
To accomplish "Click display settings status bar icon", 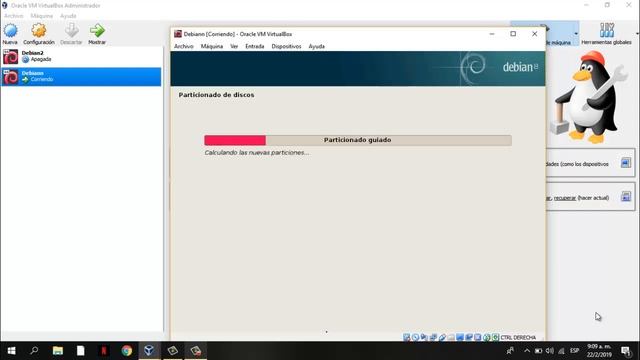I will (460, 338).
